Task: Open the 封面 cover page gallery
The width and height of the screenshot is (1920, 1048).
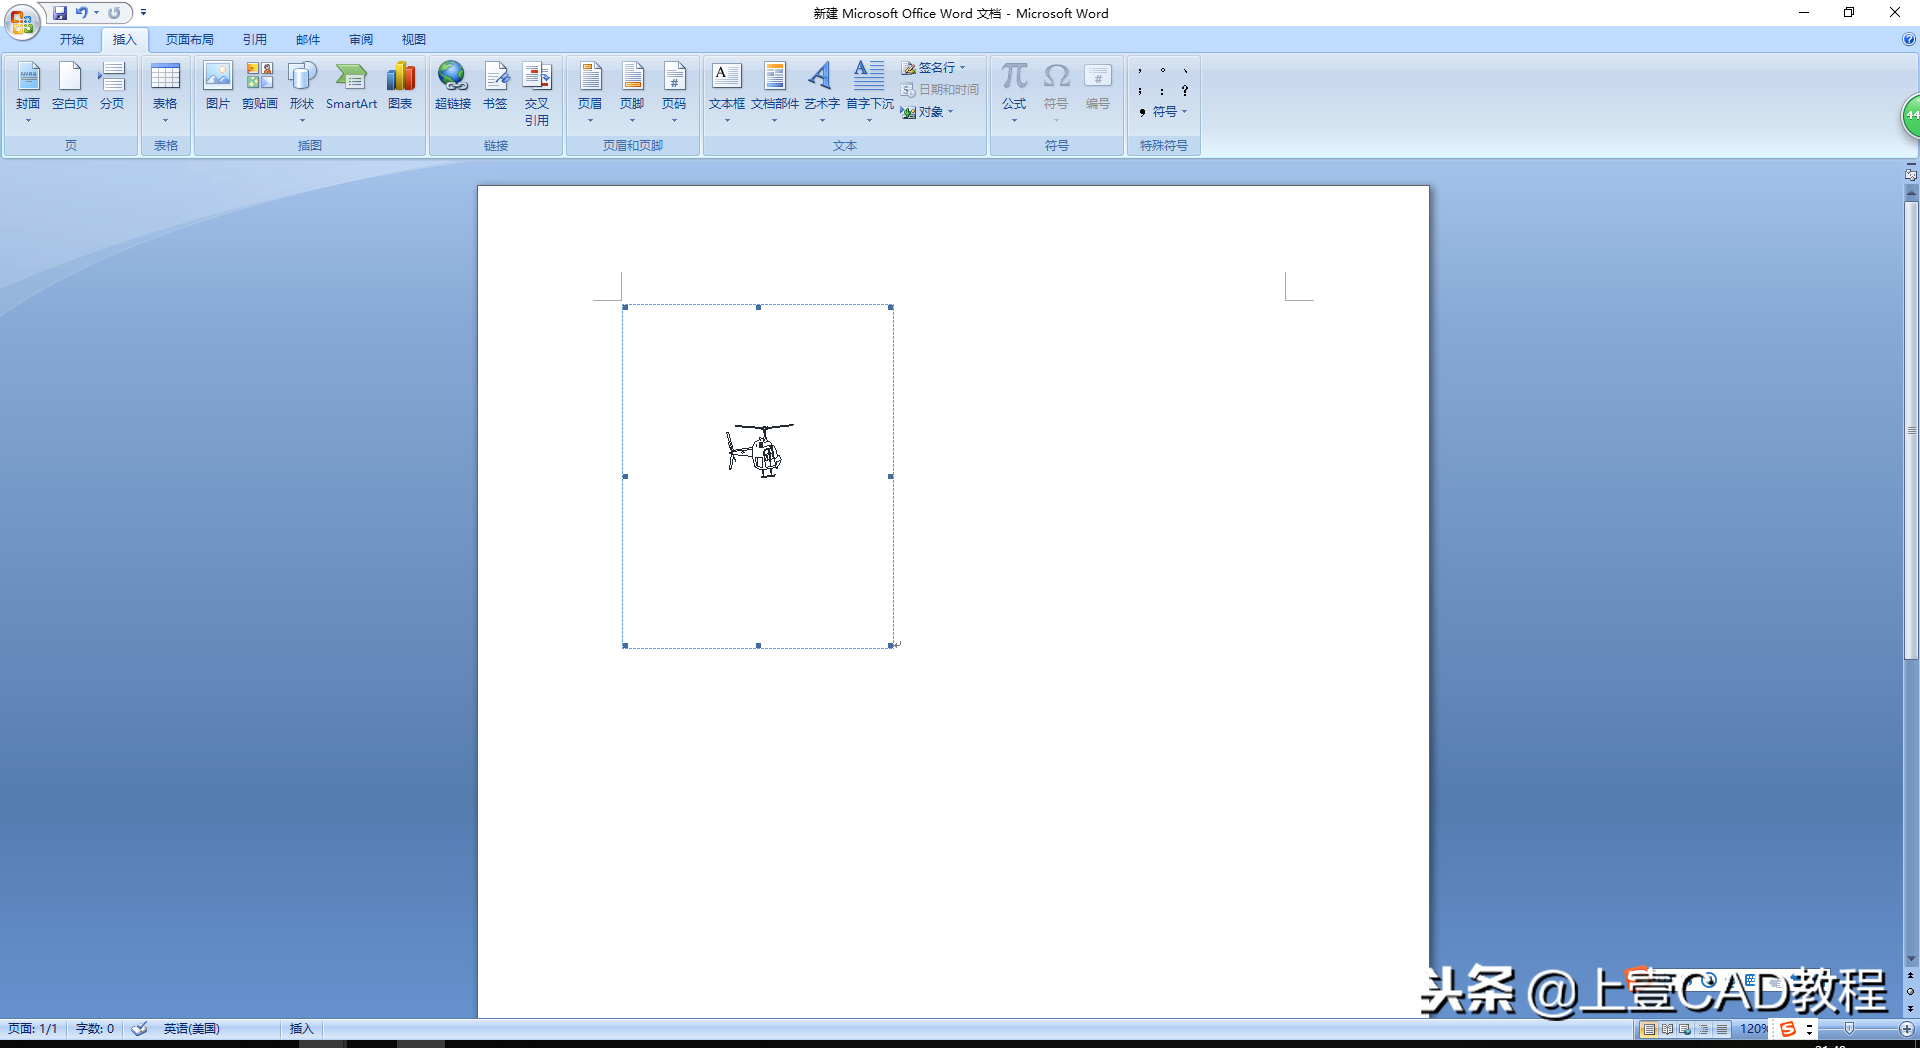Action: point(28,92)
